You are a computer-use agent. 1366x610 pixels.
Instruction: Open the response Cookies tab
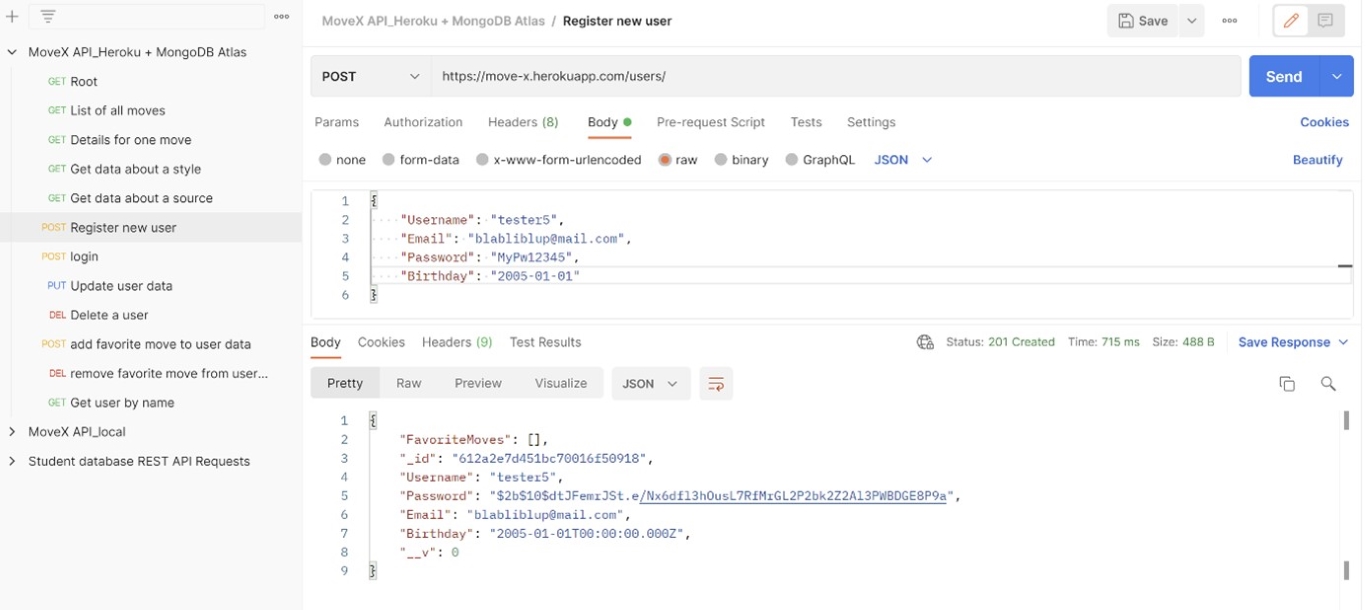[381, 342]
